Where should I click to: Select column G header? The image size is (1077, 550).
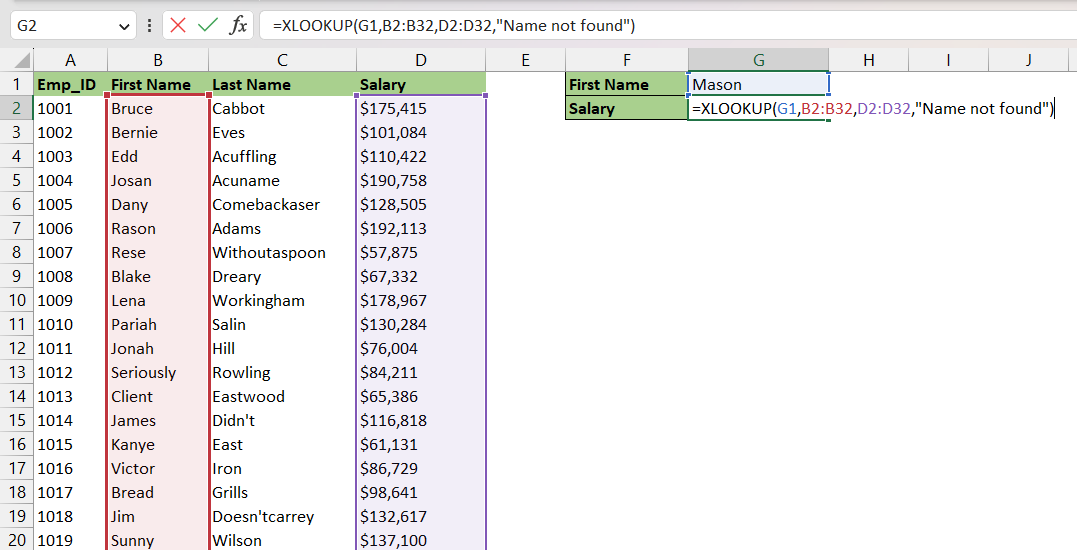pos(758,60)
